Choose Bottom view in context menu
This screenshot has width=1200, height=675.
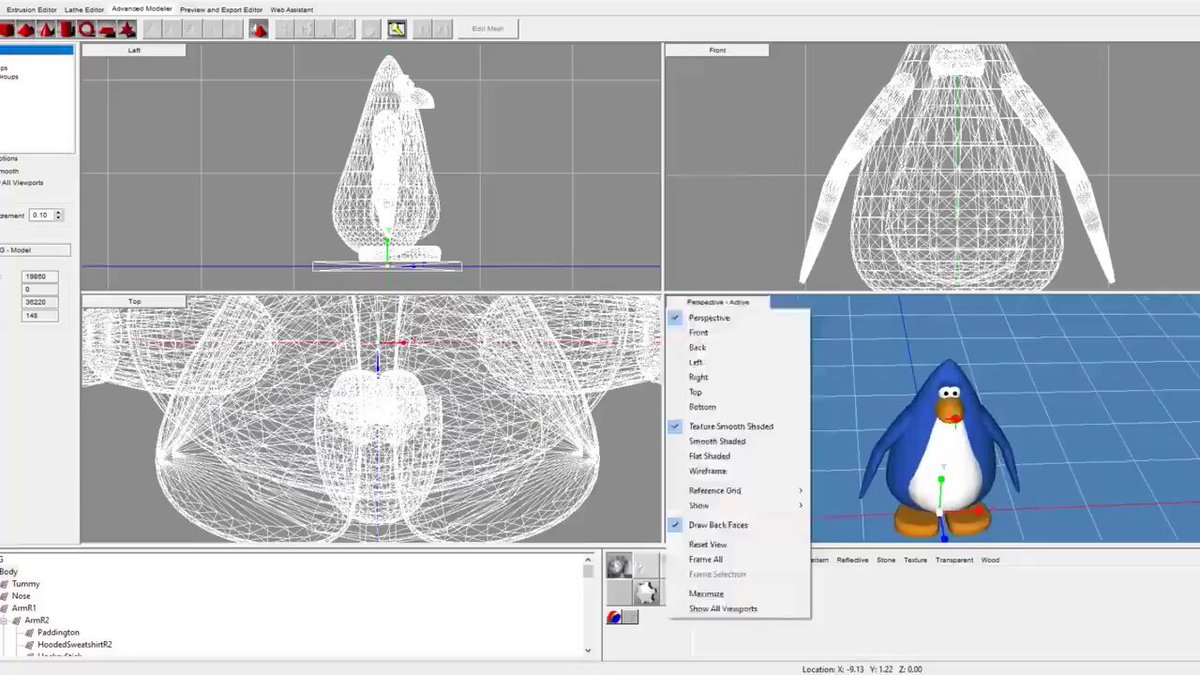click(x=702, y=408)
